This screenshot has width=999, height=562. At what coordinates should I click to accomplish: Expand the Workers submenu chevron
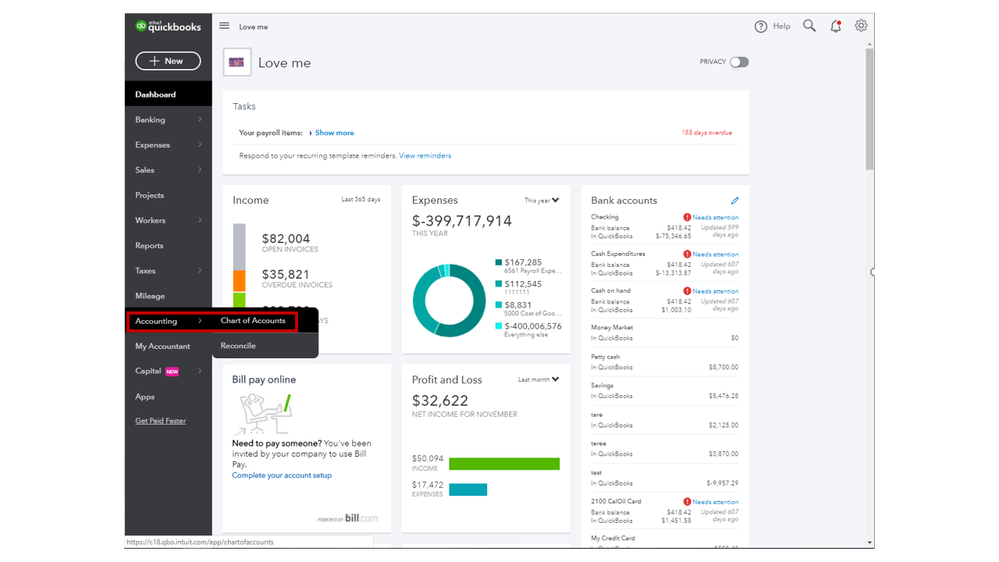[200, 220]
